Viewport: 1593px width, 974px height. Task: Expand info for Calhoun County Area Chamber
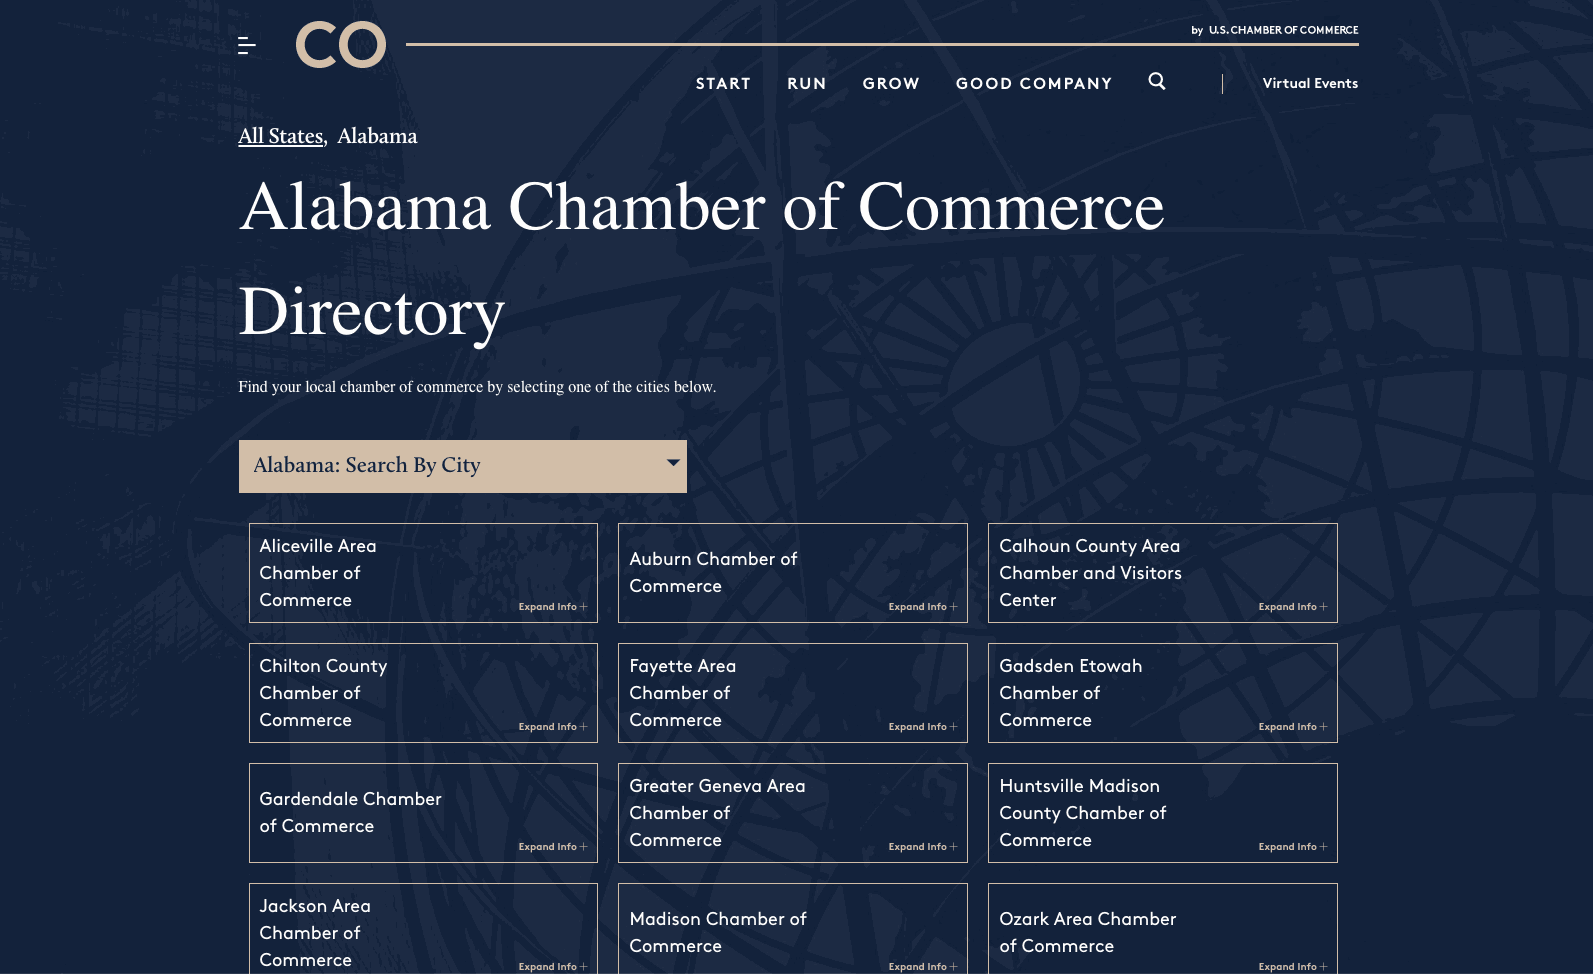pyautogui.click(x=1293, y=607)
